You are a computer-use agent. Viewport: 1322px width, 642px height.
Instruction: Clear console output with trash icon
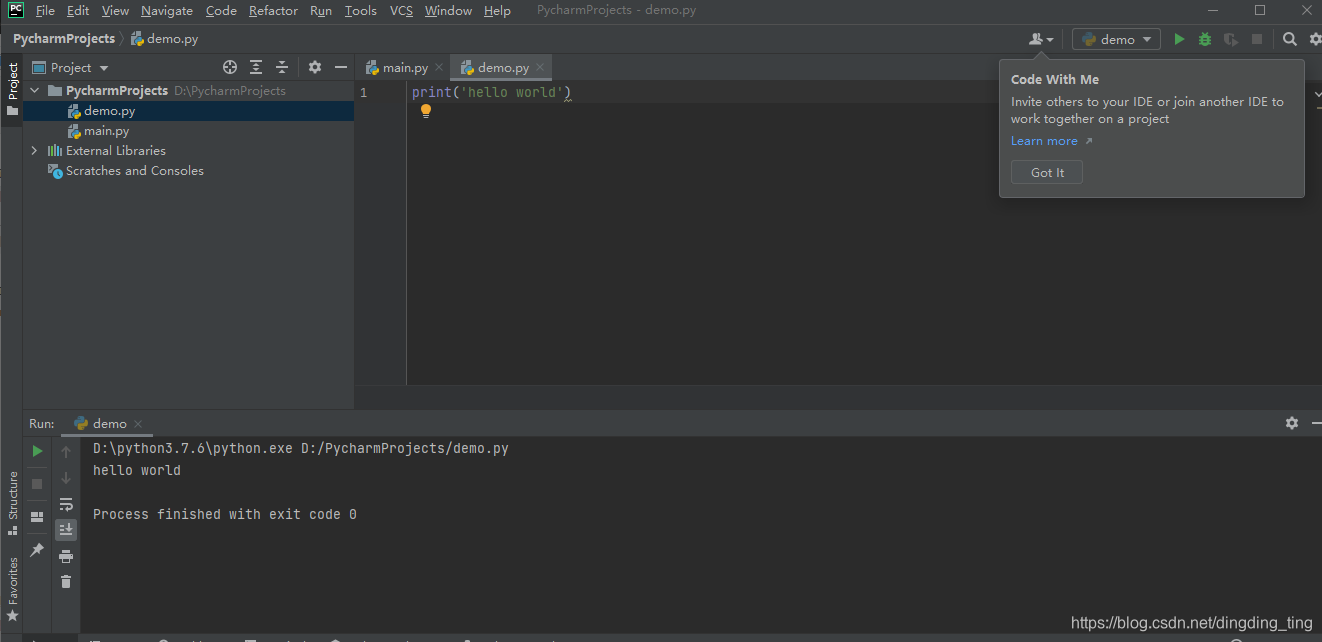coord(66,581)
